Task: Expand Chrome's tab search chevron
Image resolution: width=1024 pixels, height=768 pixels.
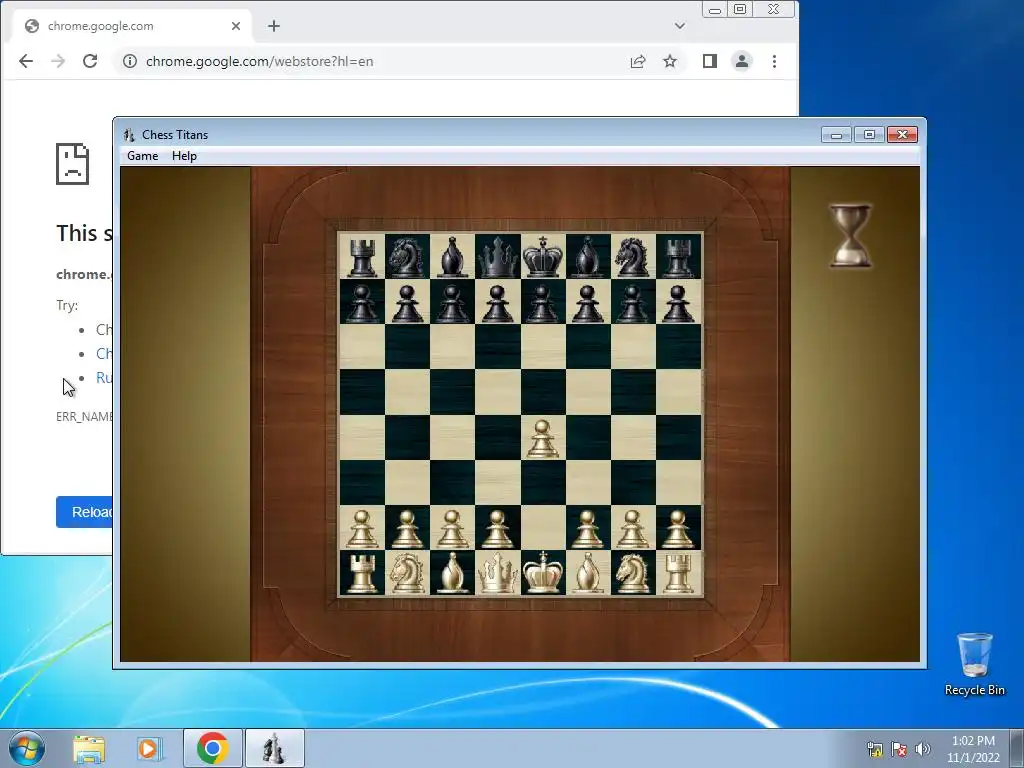Action: point(680,26)
